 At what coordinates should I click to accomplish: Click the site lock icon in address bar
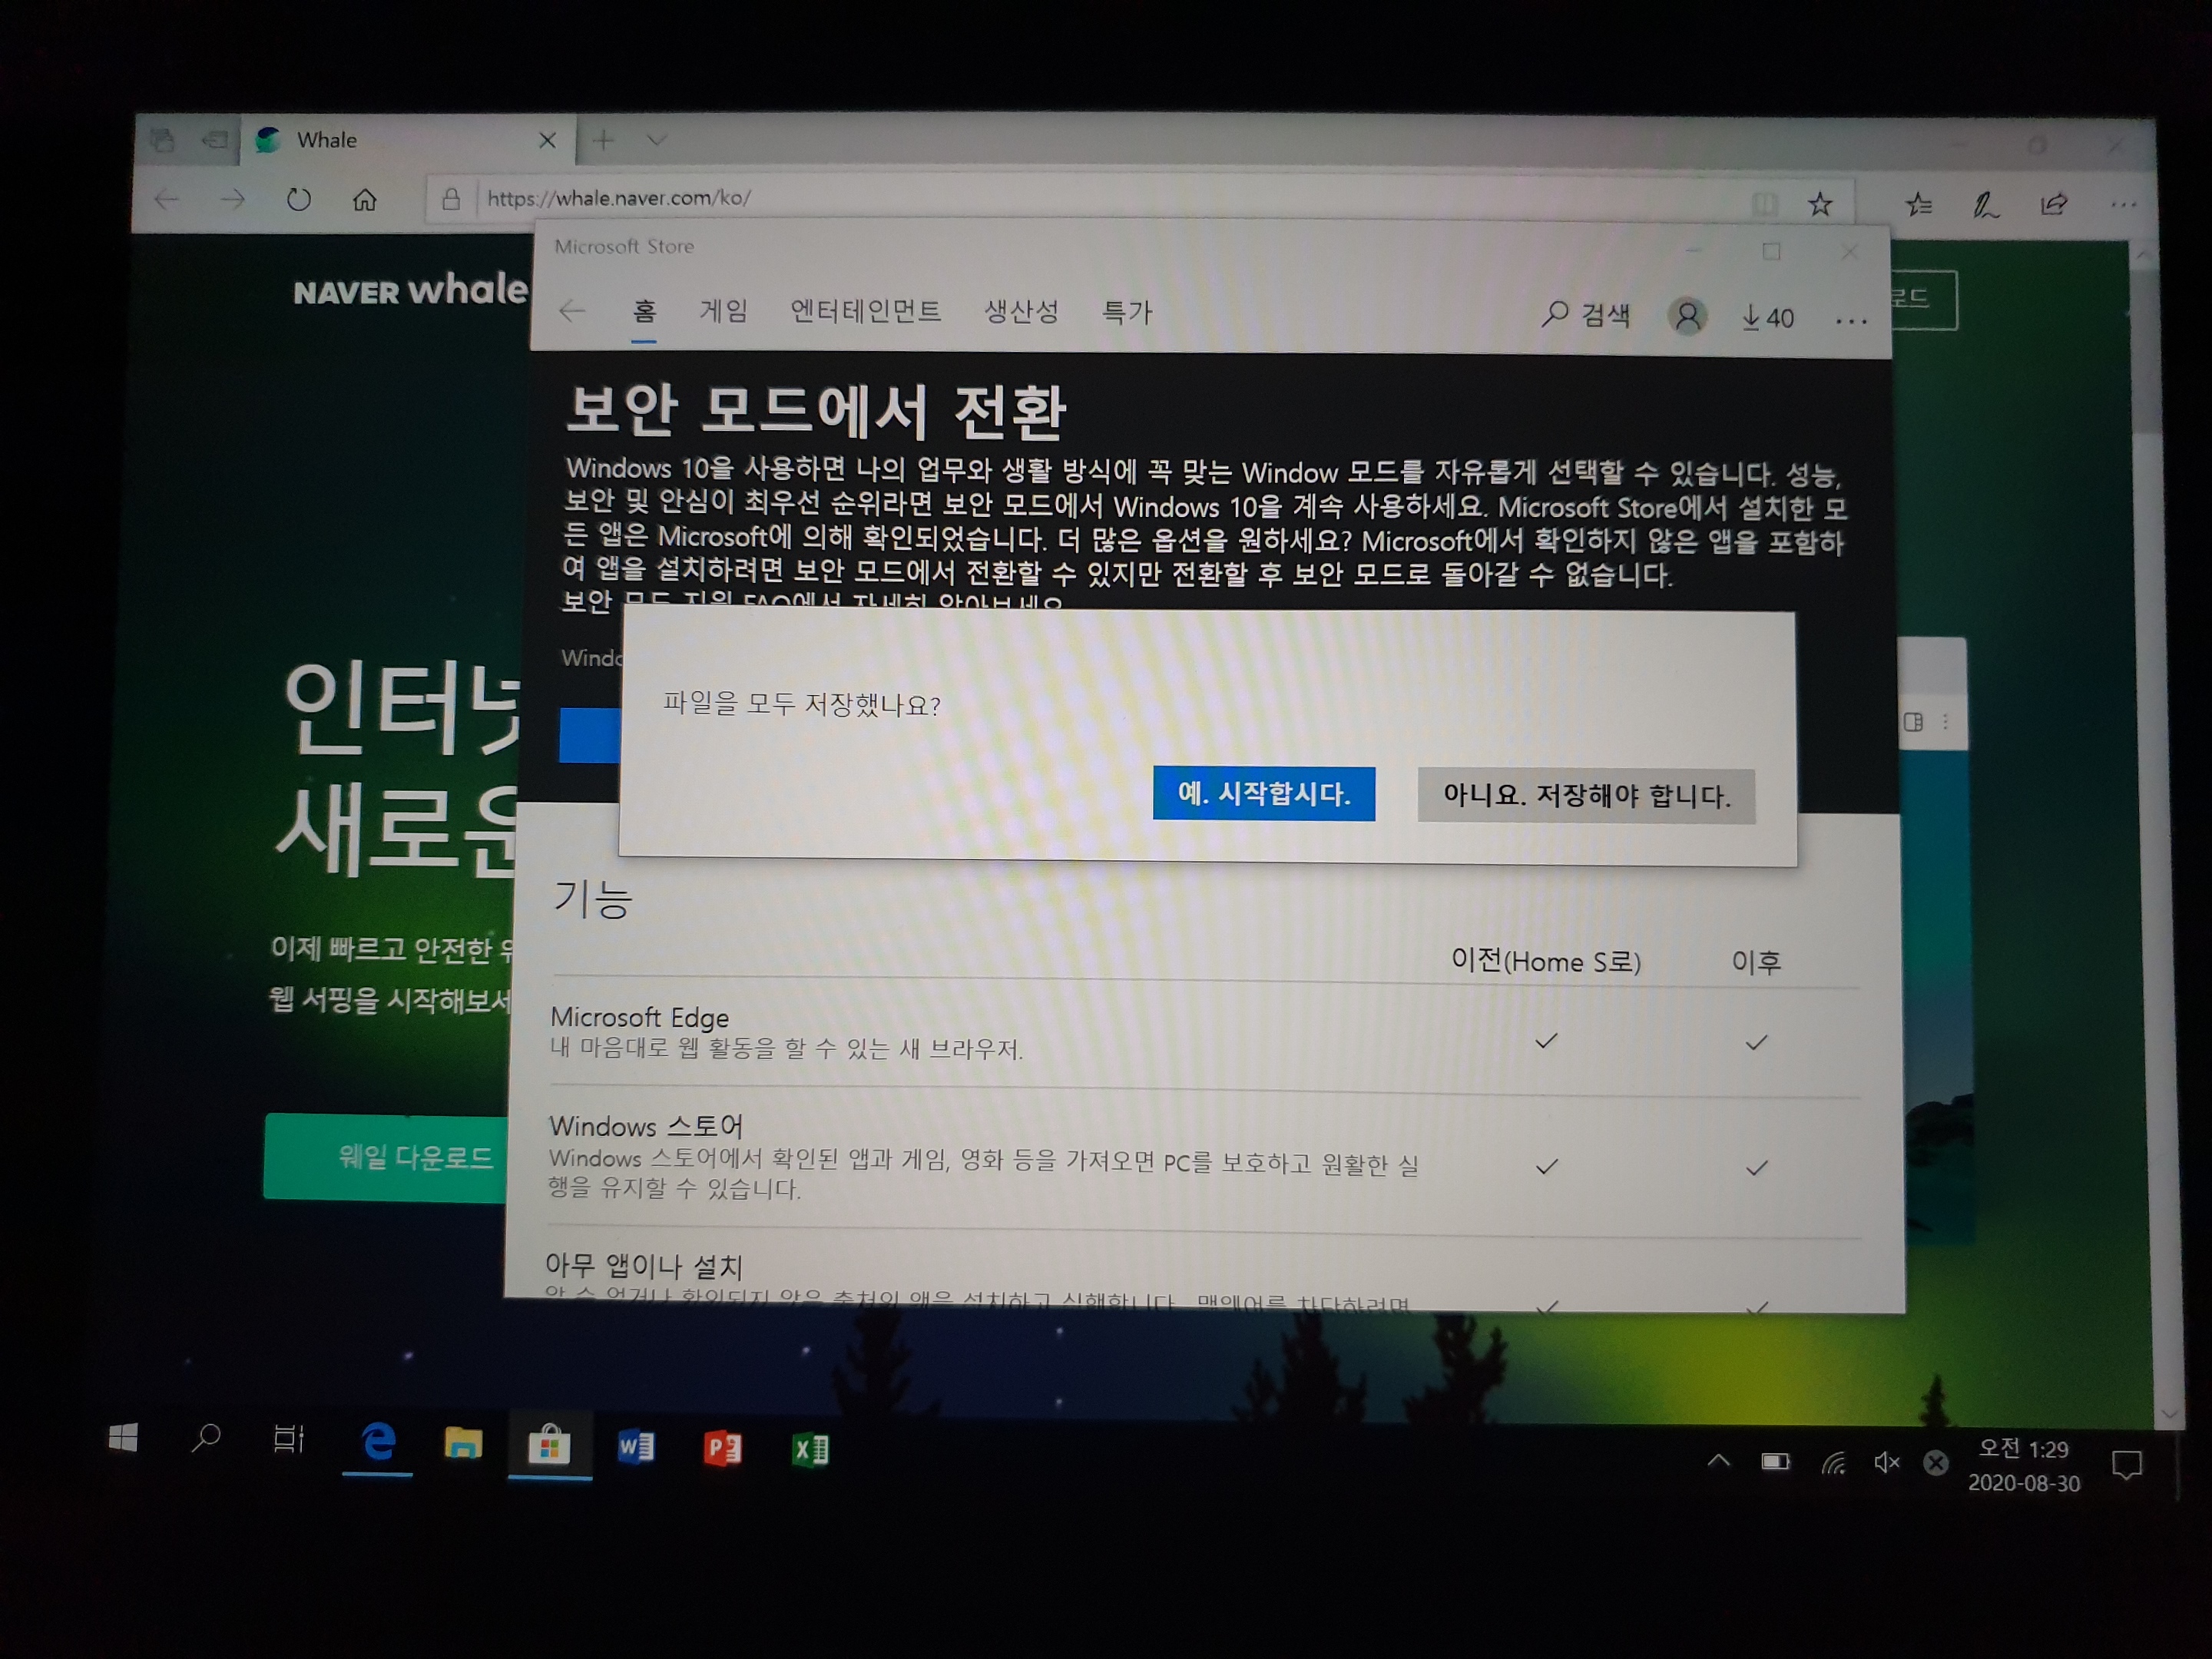click(x=451, y=200)
